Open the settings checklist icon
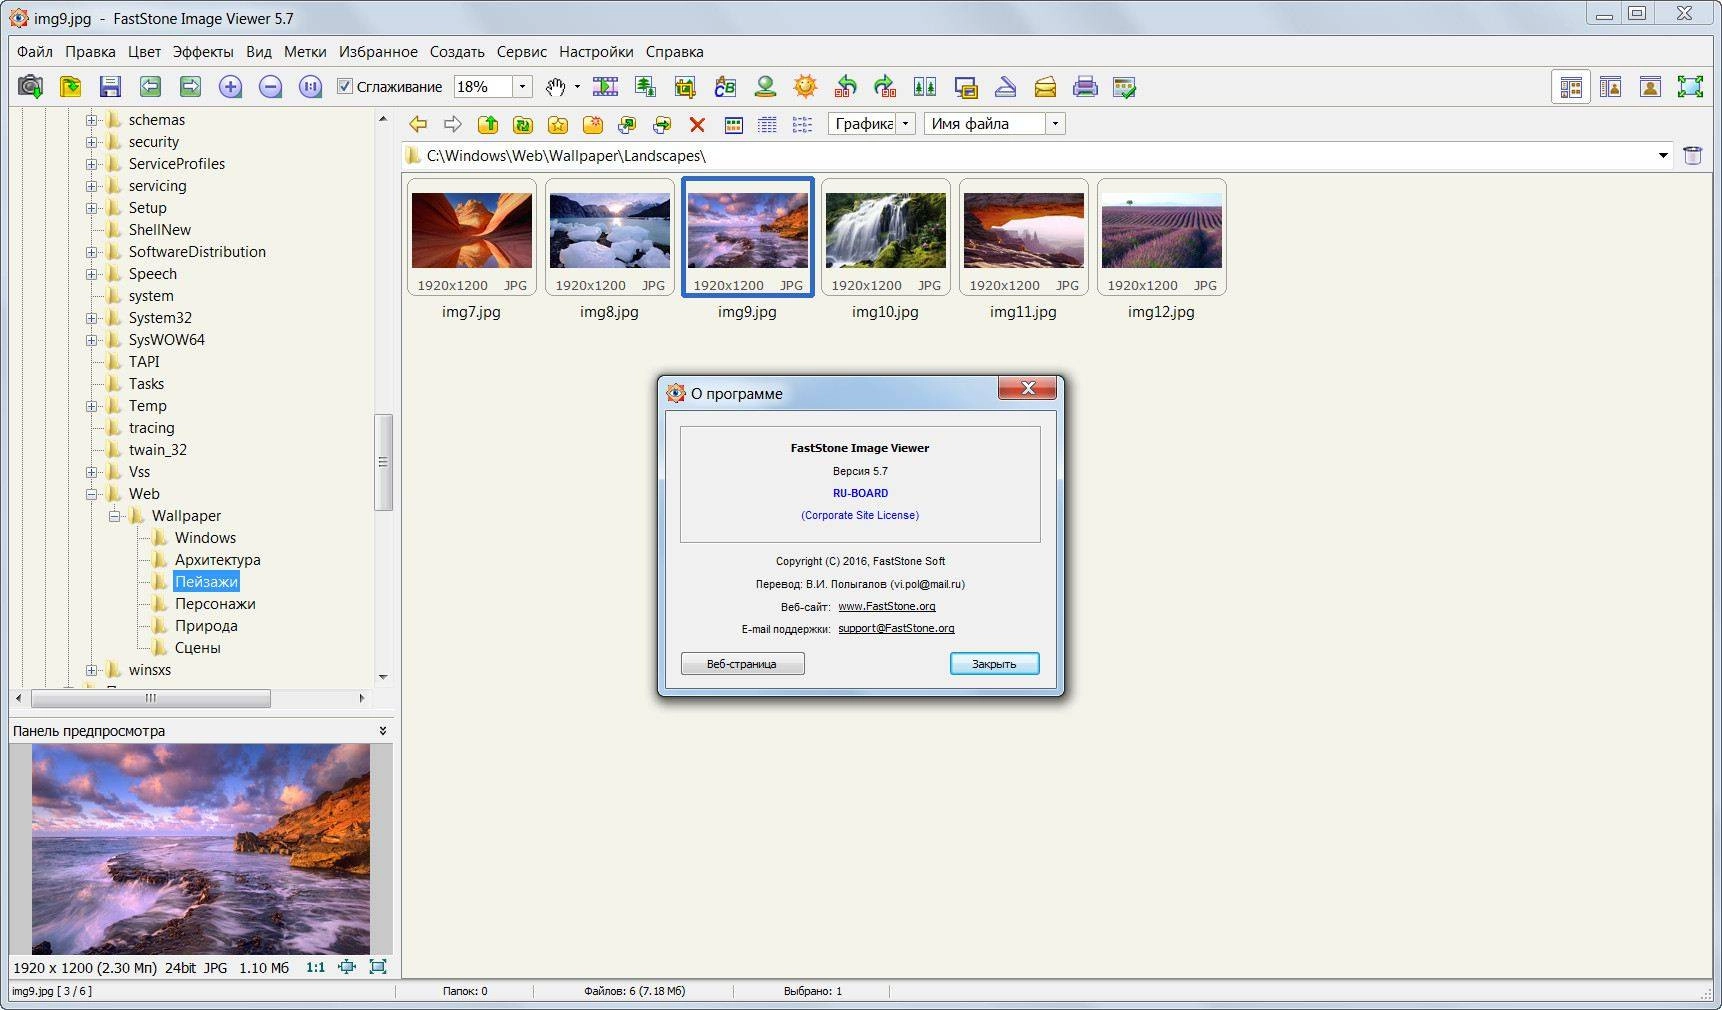 [x=1125, y=87]
